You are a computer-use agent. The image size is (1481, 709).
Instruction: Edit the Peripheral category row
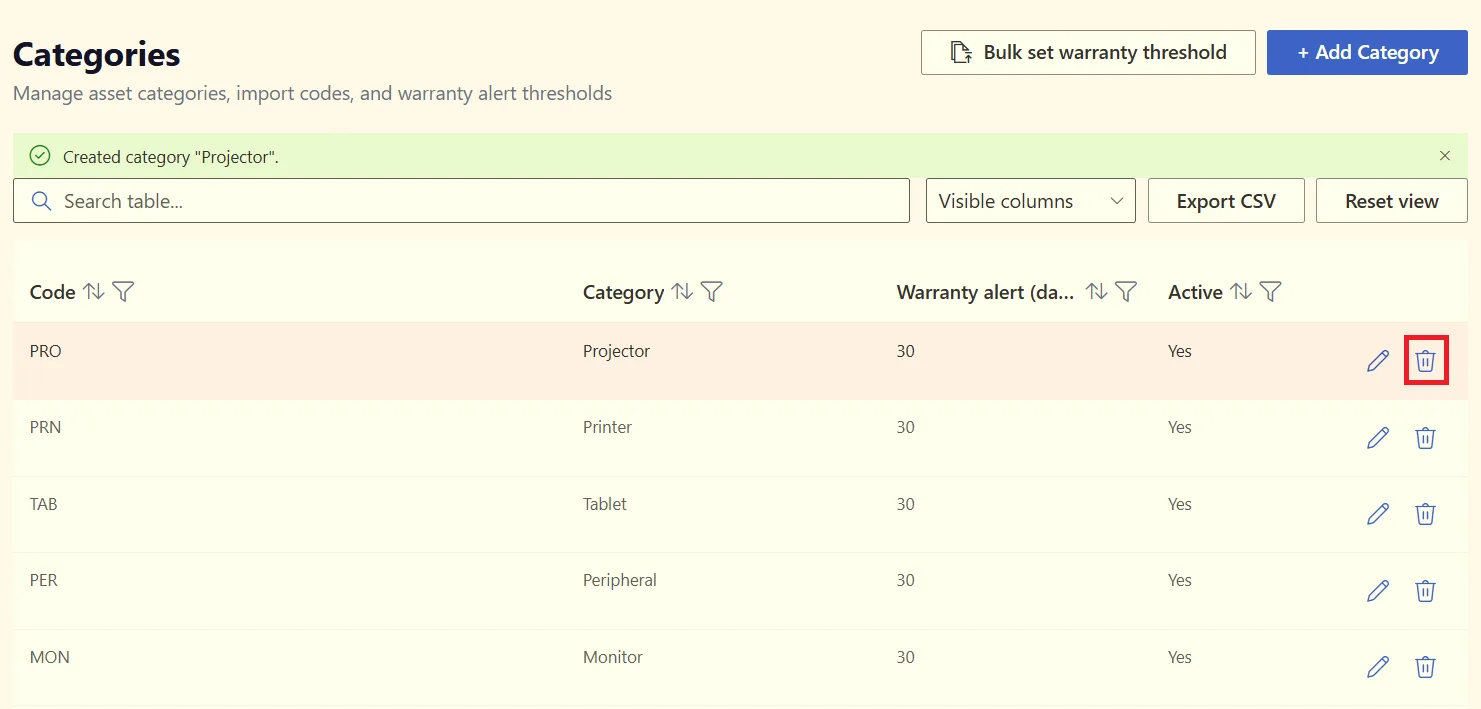(x=1378, y=590)
